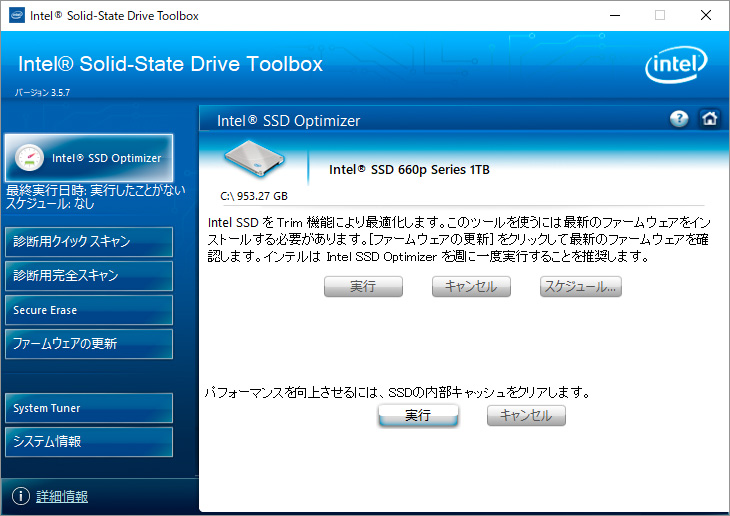
Task: Click 'Intel SSD 660p Series 1TB' text
Action: point(409,170)
